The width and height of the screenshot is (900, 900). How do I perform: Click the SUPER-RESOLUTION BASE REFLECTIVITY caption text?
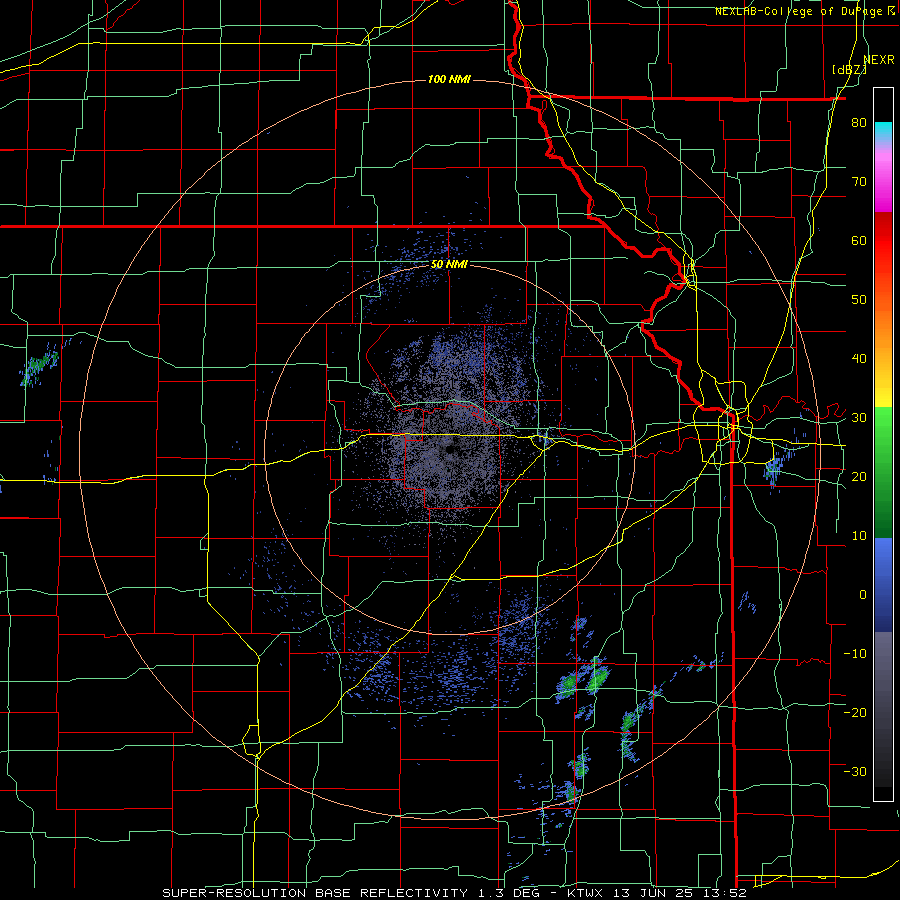(x=315, y=893)
